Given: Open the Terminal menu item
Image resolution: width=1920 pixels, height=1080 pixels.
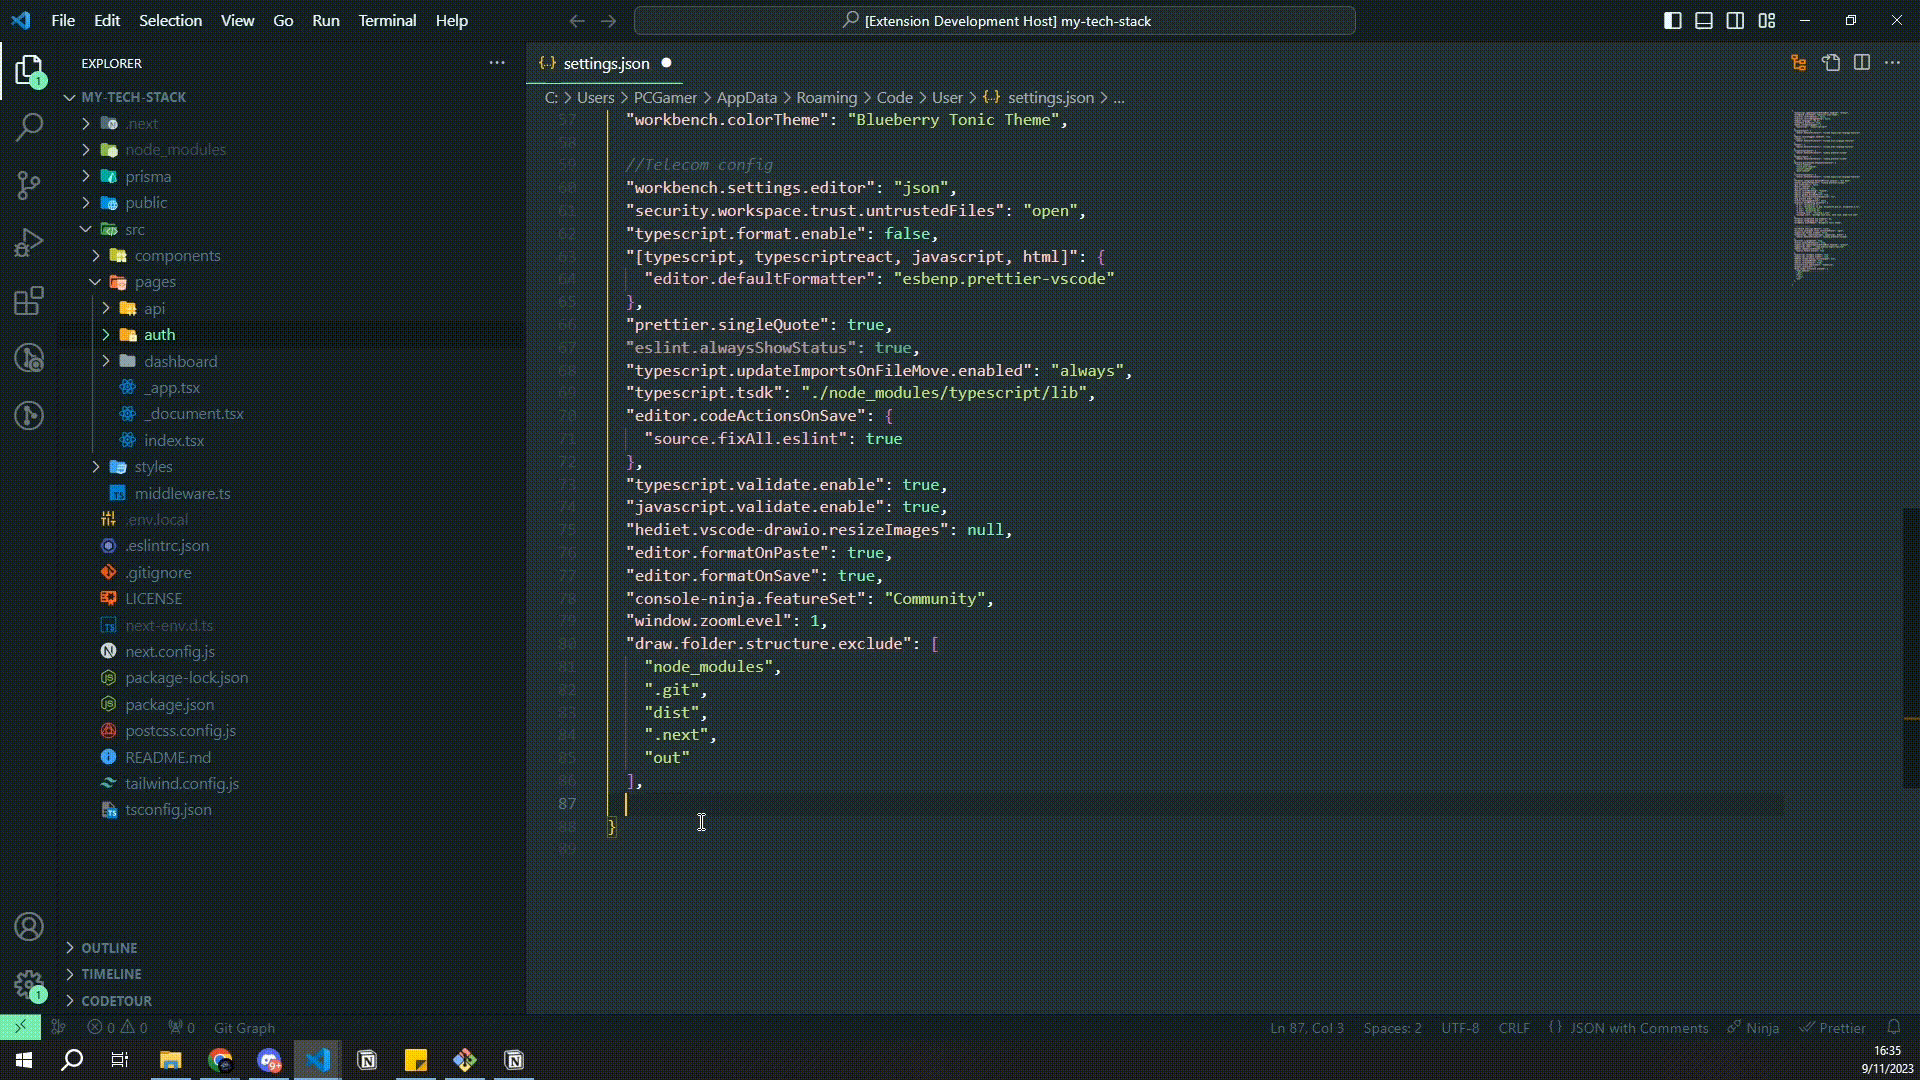Looking at the screenshot, I should click(386, 20).
